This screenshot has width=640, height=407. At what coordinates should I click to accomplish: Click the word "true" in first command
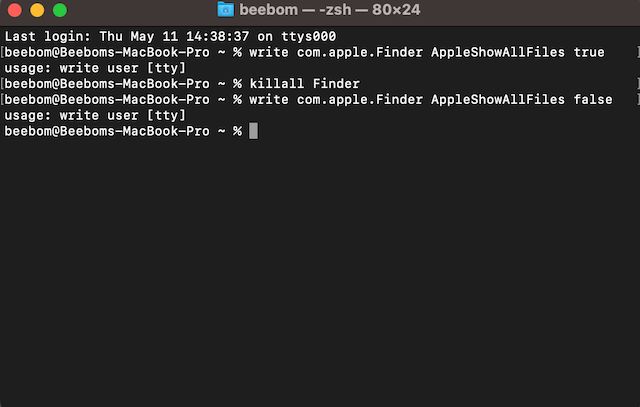pos(589,52)
